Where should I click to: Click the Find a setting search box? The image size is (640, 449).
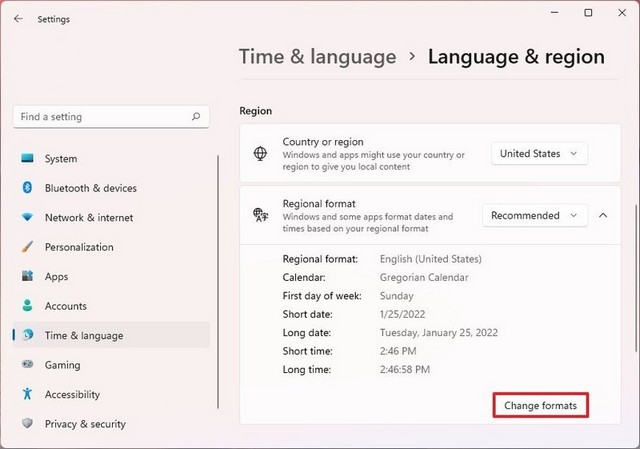tap(111, 117)
